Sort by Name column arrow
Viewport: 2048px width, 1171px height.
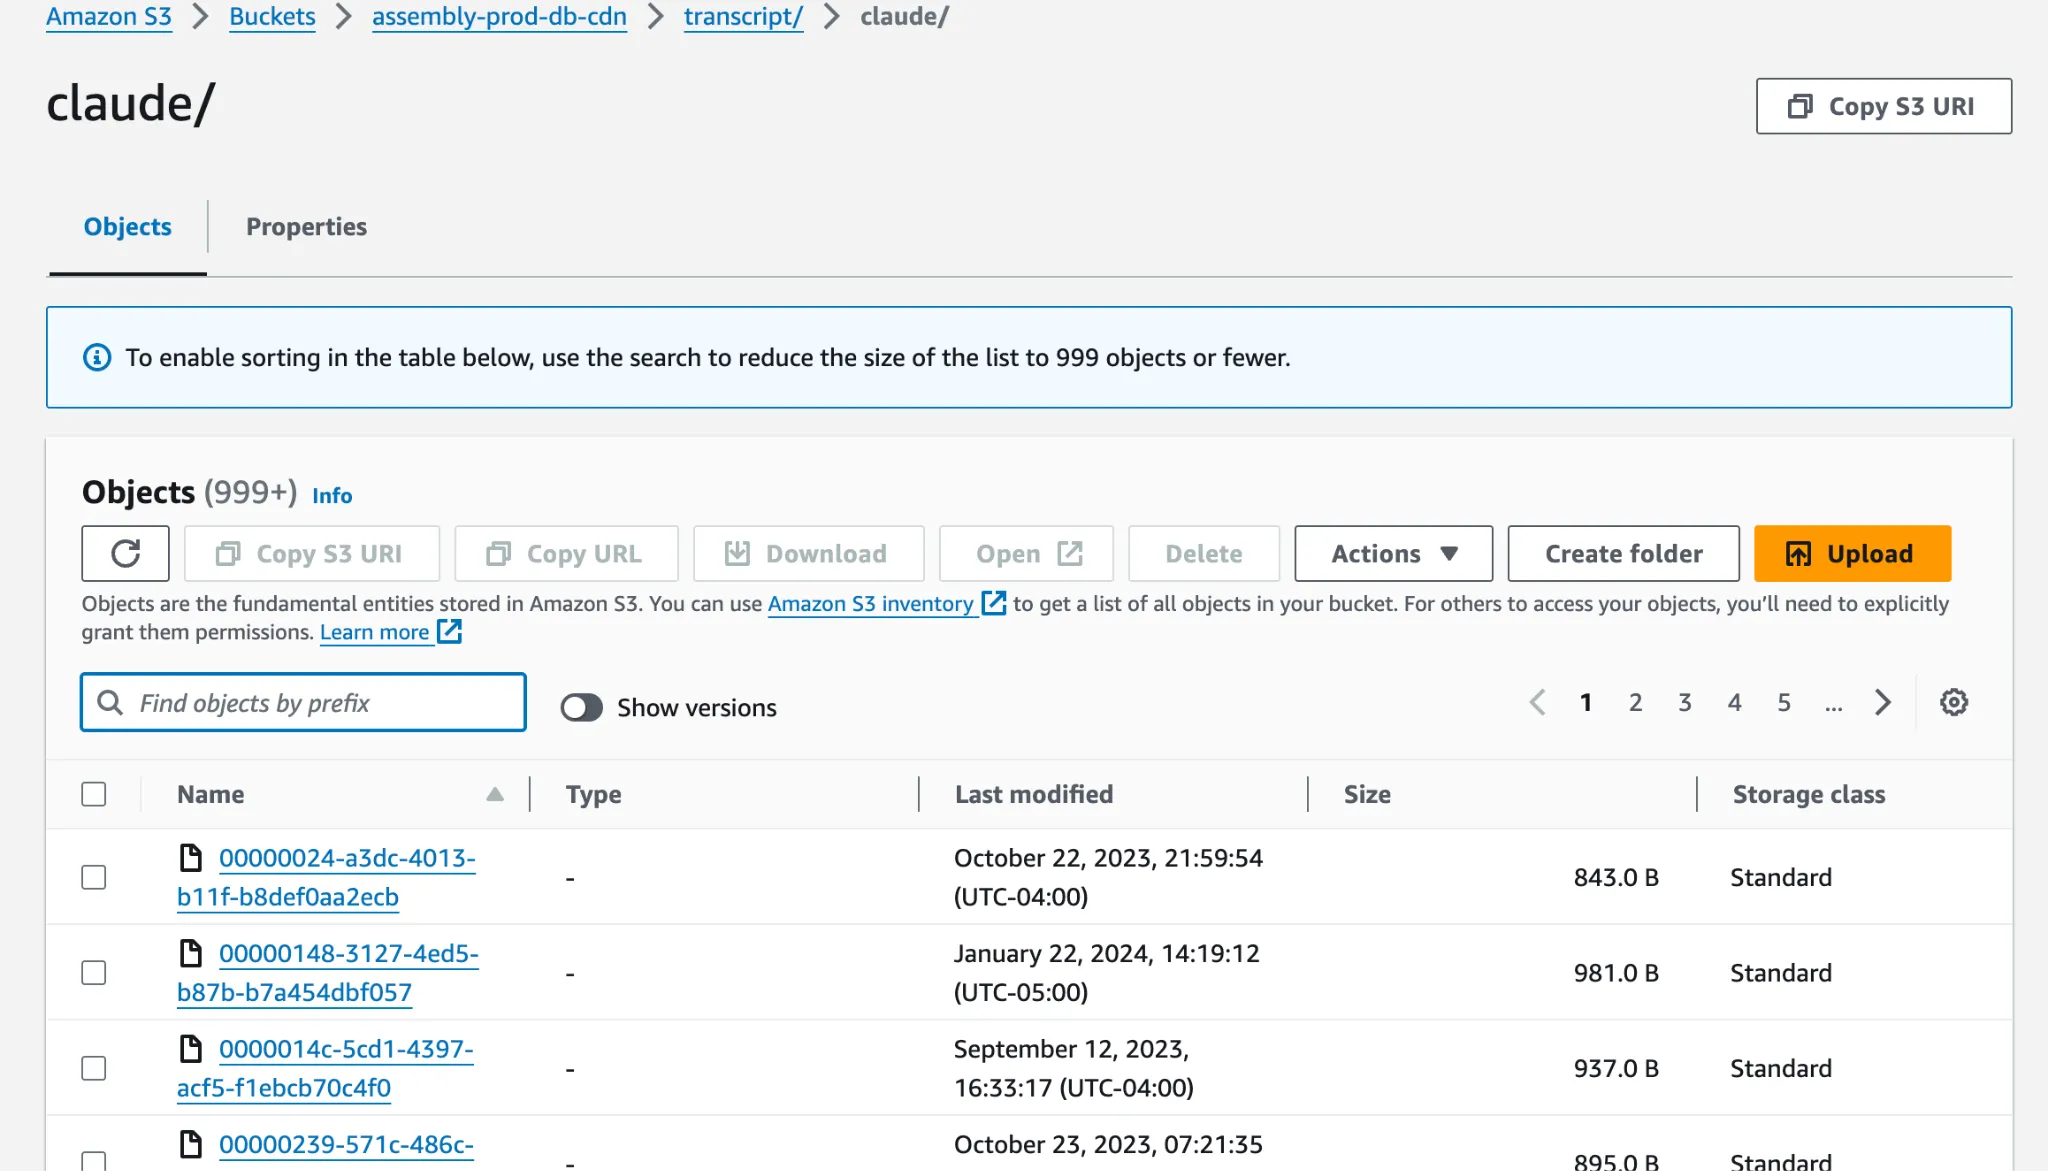495,794
